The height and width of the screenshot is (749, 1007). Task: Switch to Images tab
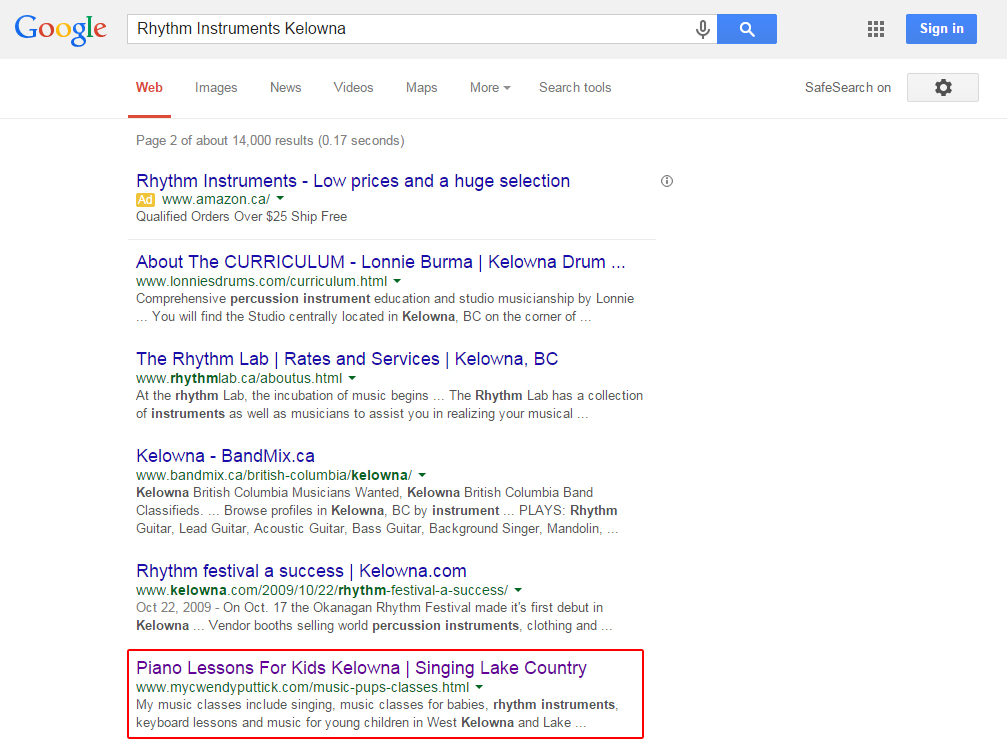216,88
